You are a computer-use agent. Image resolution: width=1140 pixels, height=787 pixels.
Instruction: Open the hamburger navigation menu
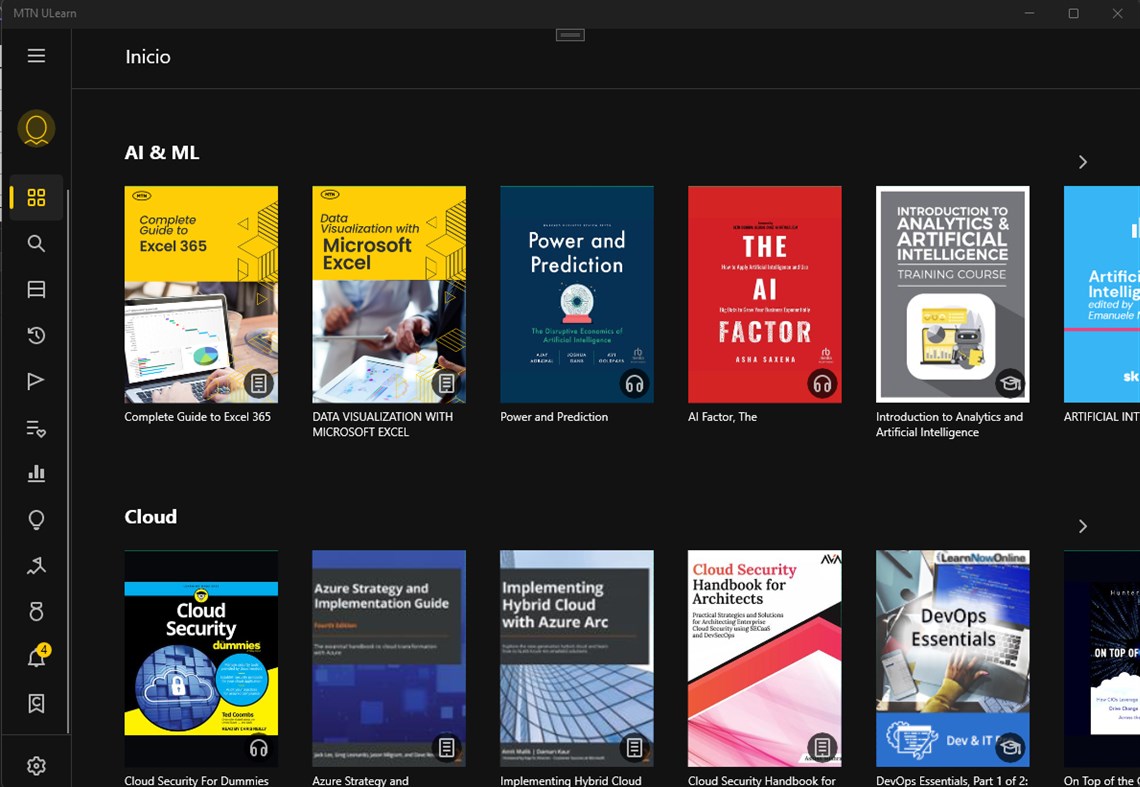(36, 56)
